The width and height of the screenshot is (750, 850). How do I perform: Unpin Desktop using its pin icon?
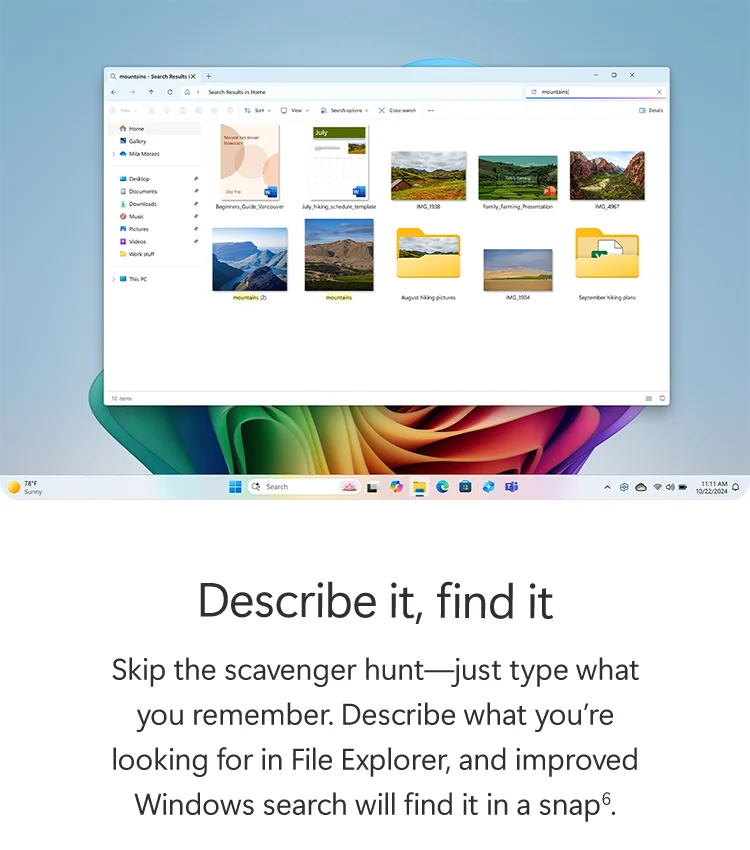[x=196, y=179]
